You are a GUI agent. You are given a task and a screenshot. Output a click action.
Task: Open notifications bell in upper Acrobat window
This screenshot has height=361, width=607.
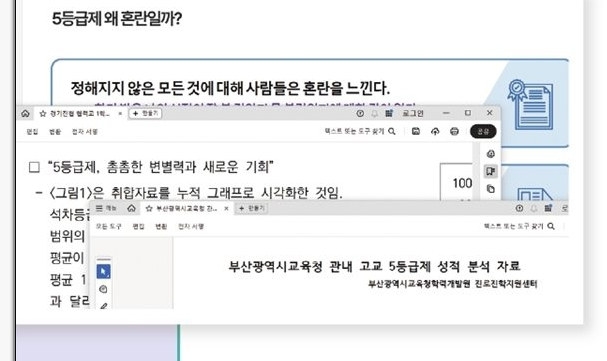click(374, 113)
